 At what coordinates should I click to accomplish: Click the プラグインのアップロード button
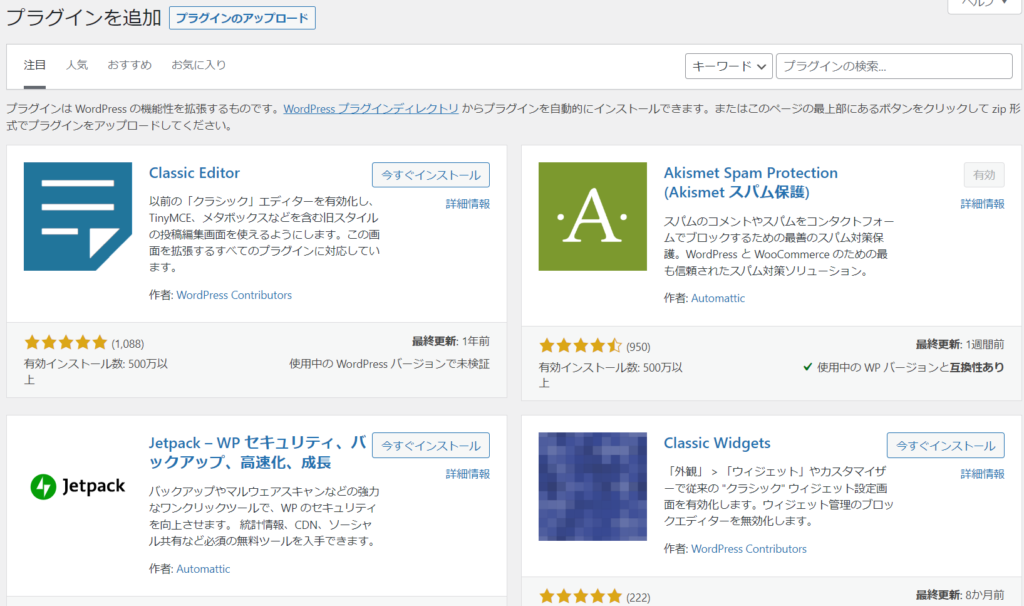click(242, 18)
